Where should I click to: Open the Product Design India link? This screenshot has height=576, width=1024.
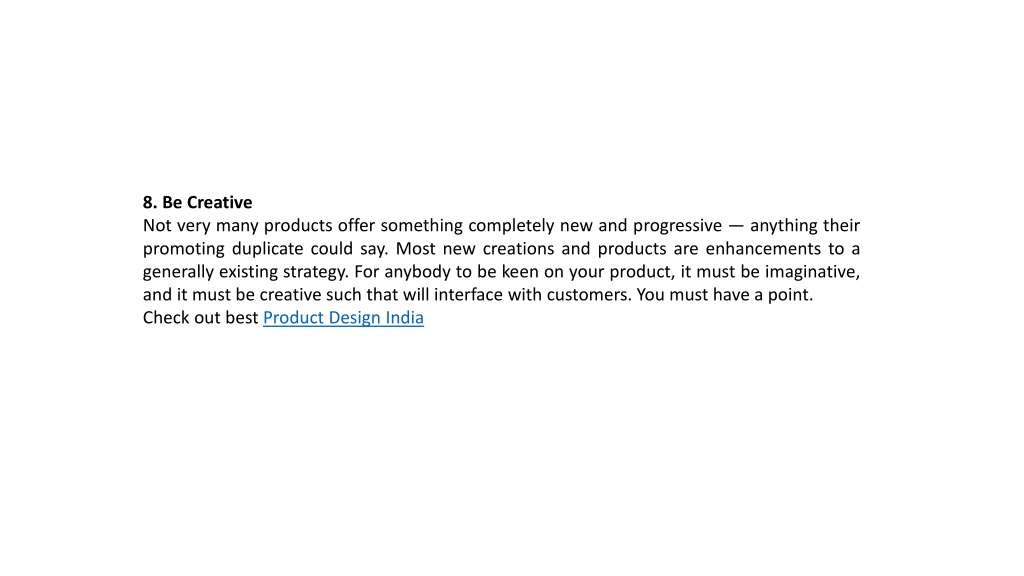[344, 317]
